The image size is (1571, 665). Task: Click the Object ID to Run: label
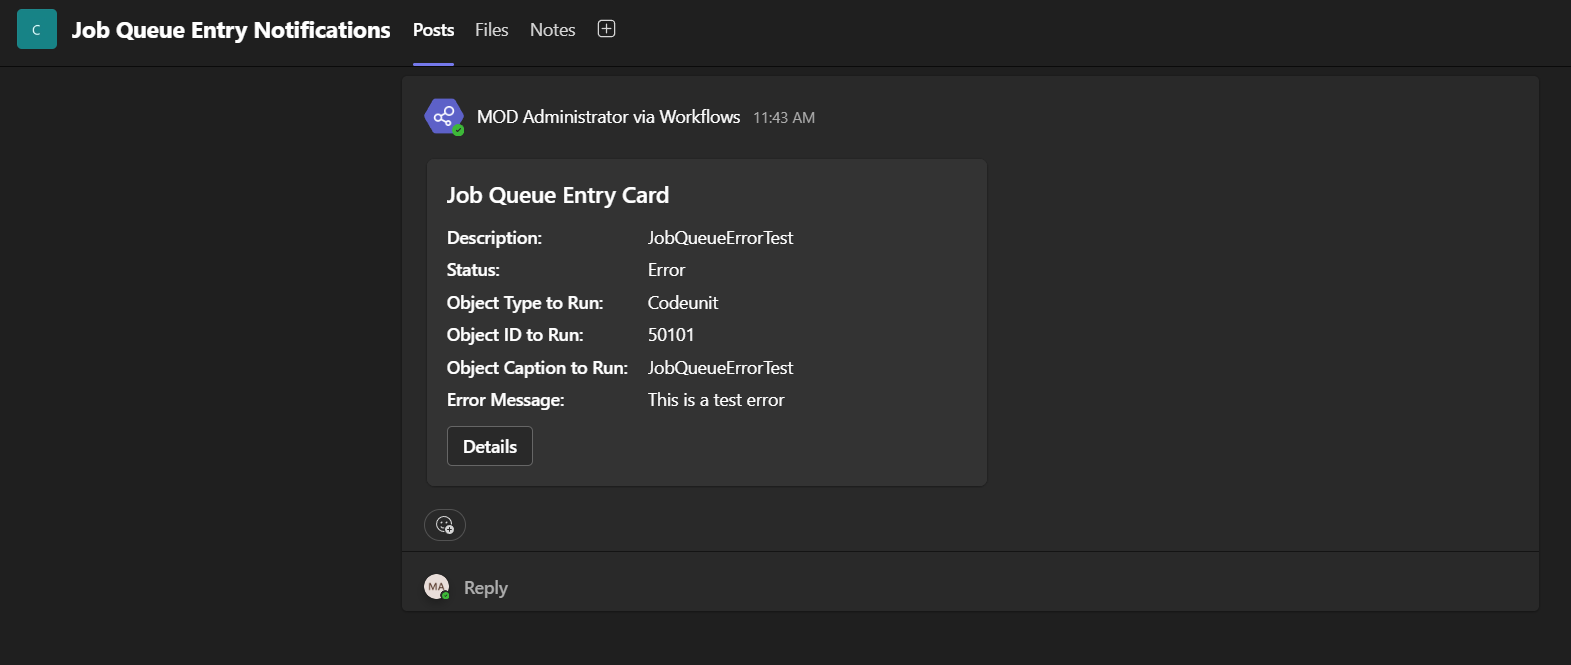(x=515, y=335)
